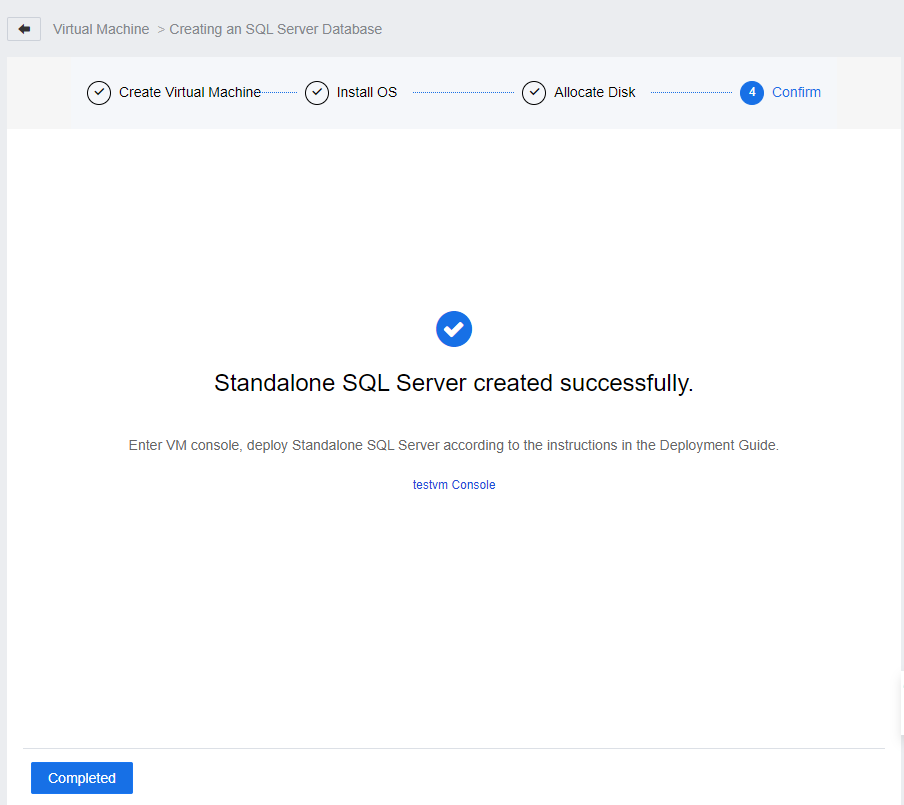
Task: Open the testvm Console link
Action: [x=454, y=485]
